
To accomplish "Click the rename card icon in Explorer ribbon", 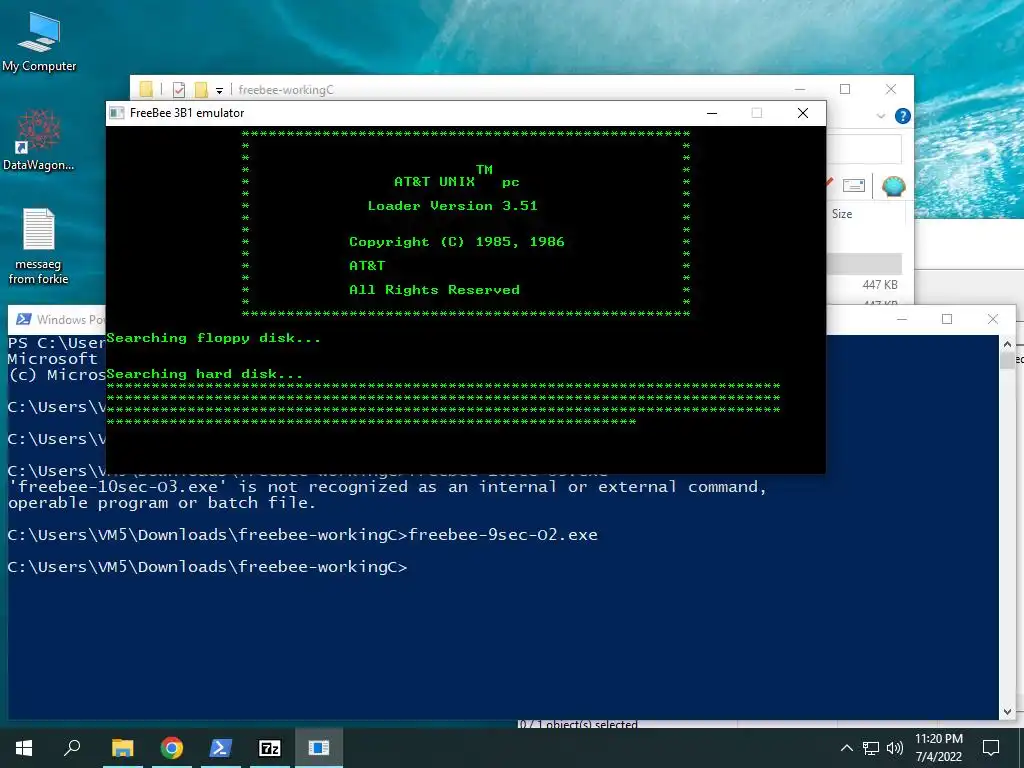I will (854, 185).
